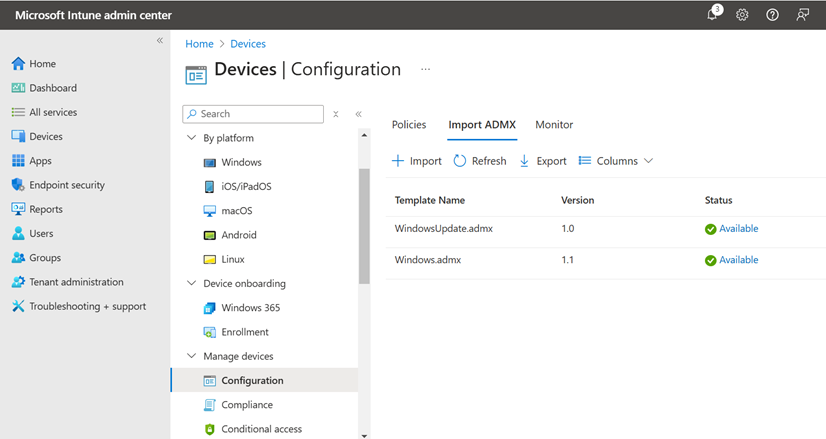Open the settings gear icon

pos(742,15)
